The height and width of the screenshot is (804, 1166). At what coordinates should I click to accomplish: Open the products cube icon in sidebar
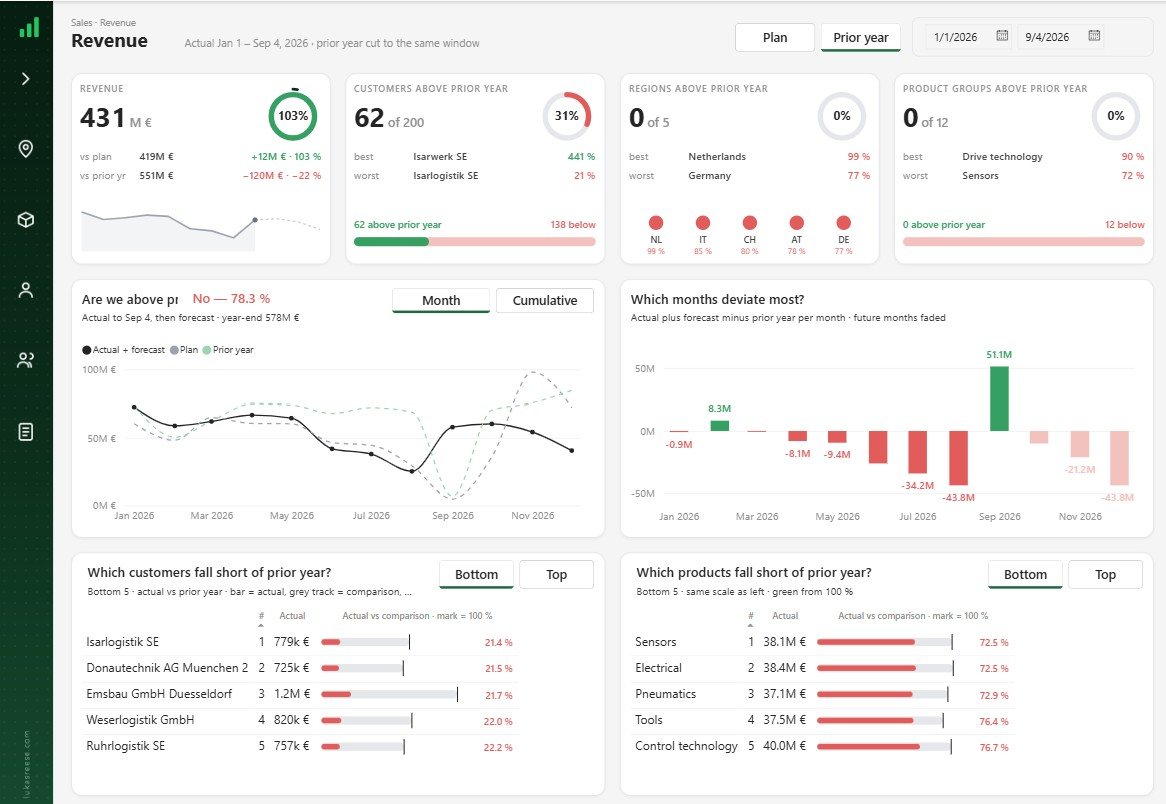26,220
